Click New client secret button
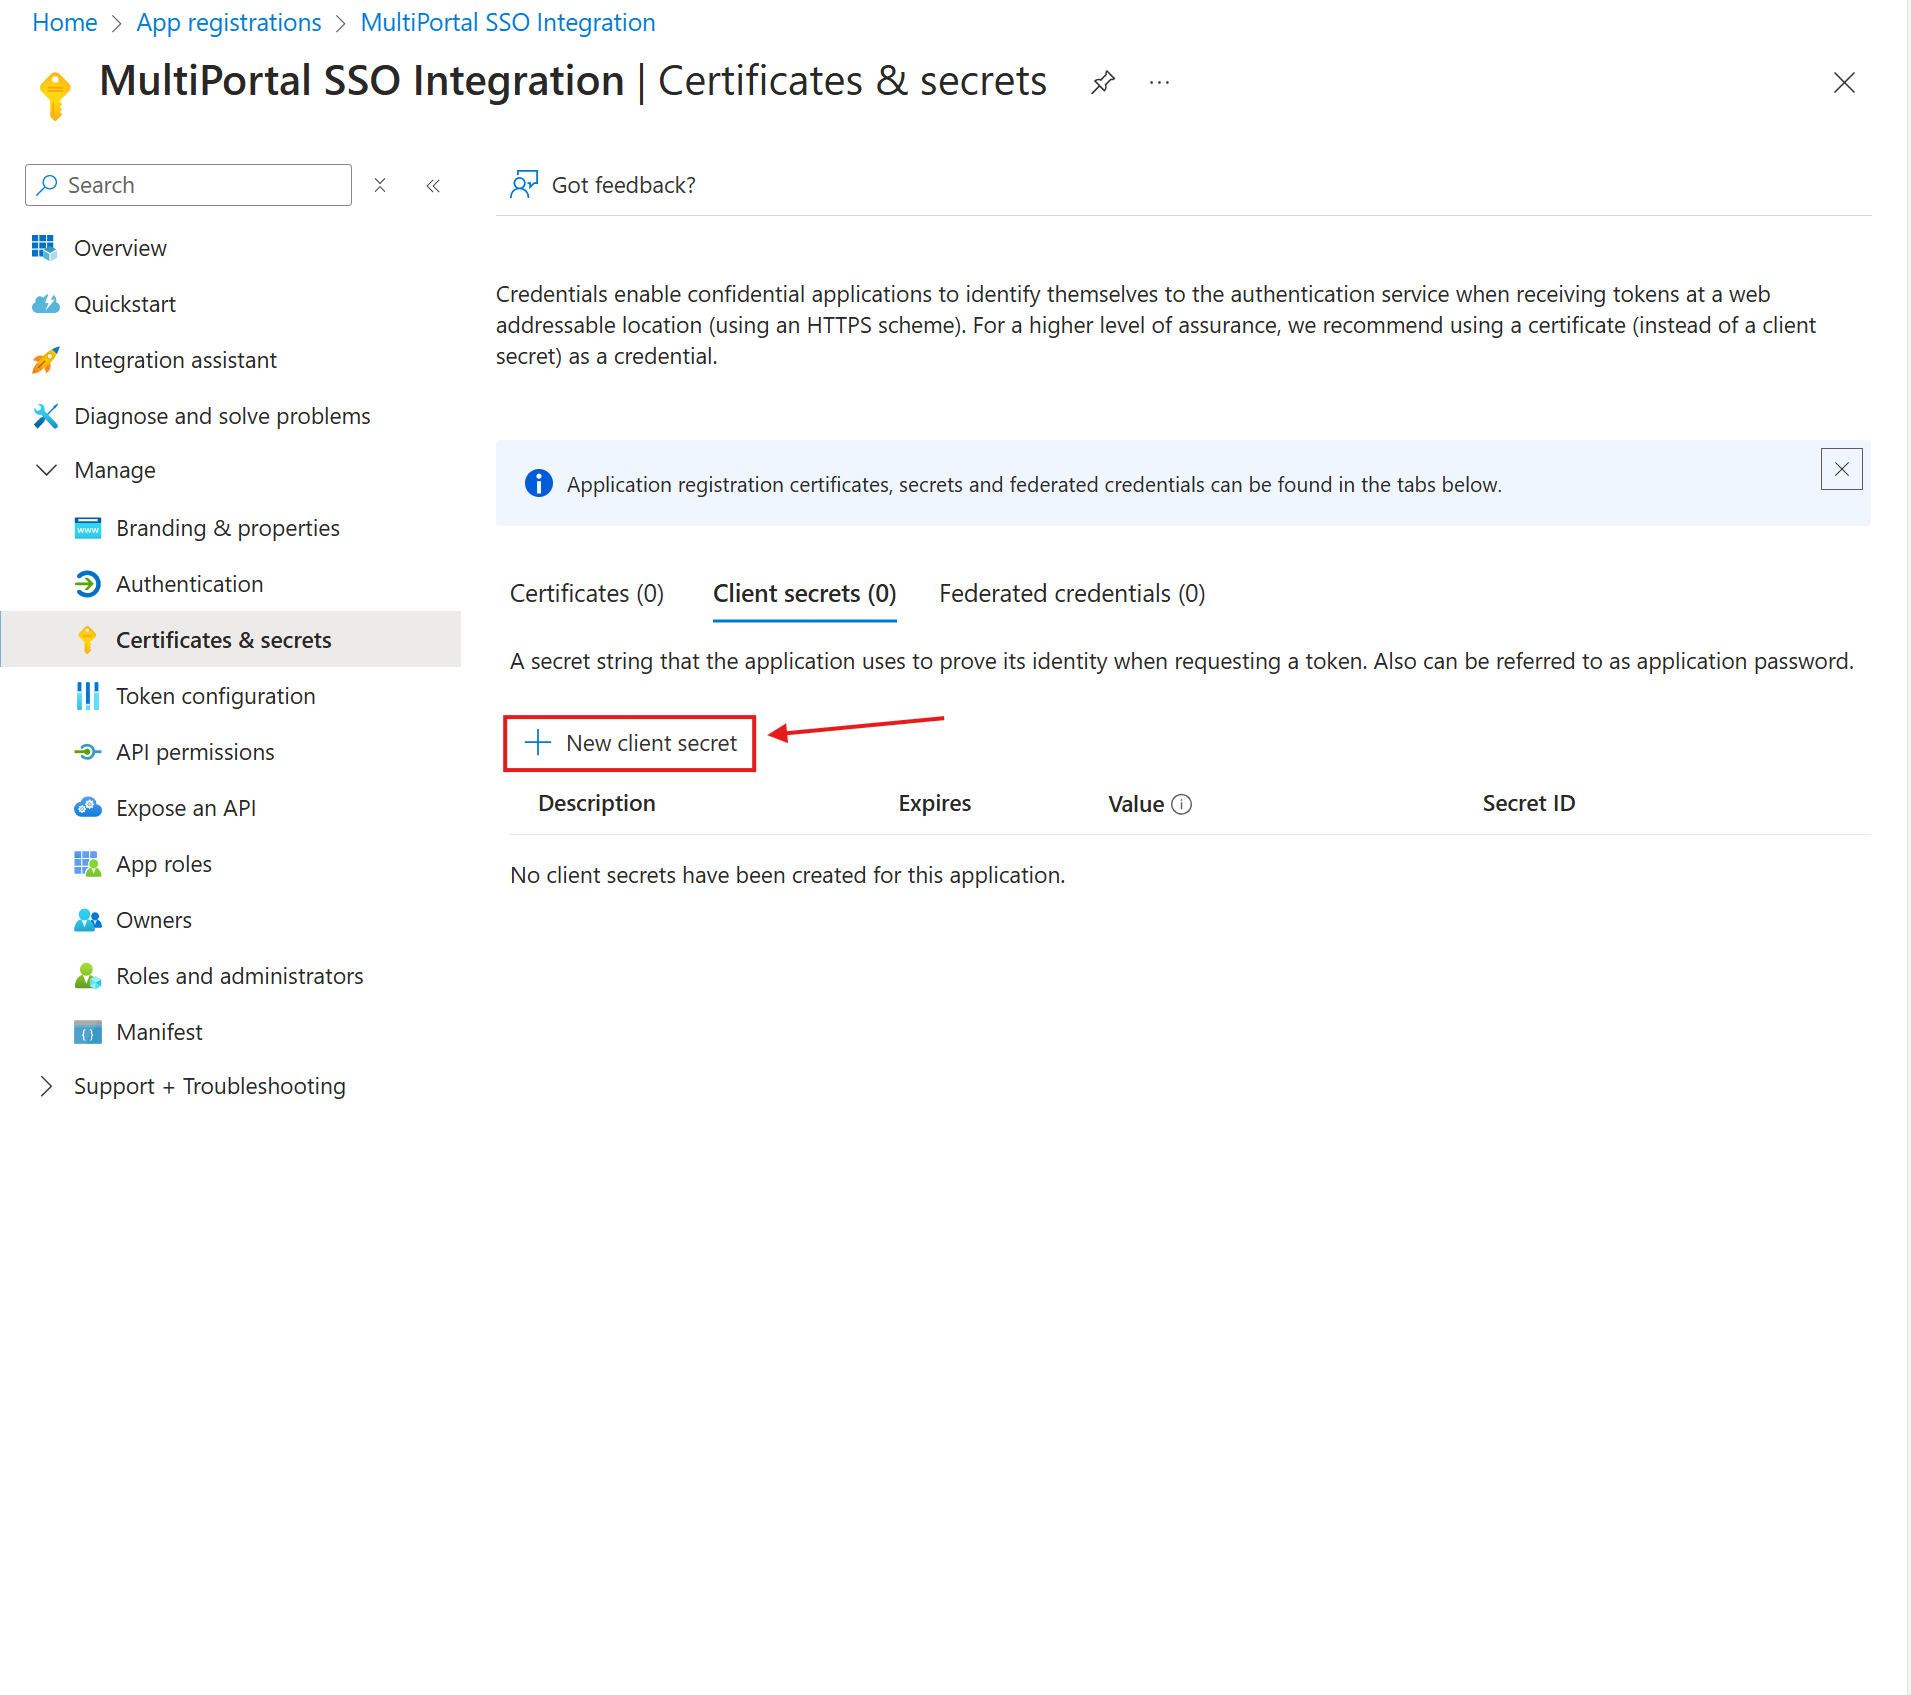The height and width of the screenshot is (1695, 1911). click(630, 743)
